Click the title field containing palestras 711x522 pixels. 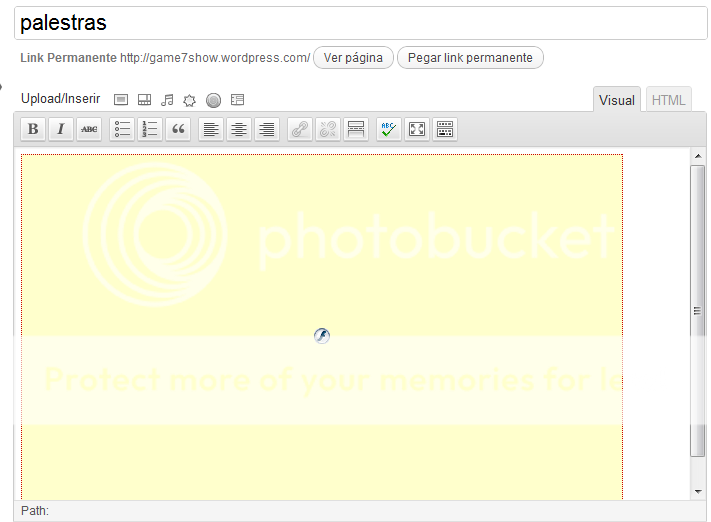coord(360,22)
